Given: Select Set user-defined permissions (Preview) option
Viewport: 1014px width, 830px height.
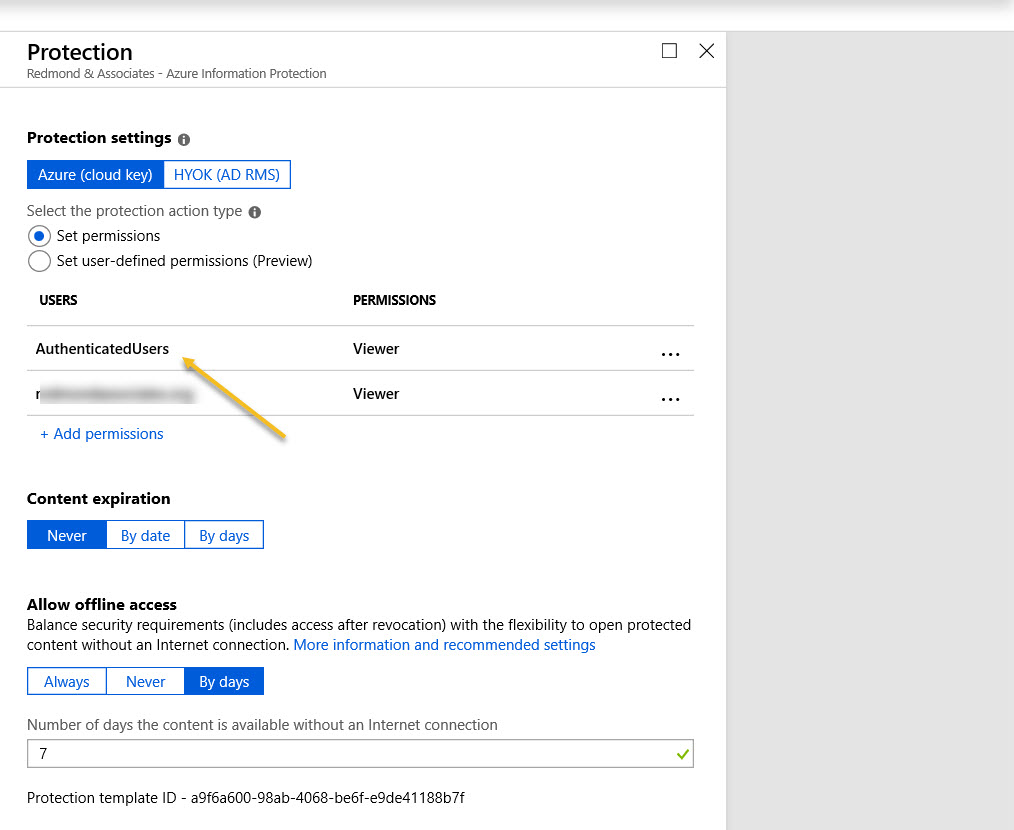Looking at the screenshot, I should tap(39, 261).
